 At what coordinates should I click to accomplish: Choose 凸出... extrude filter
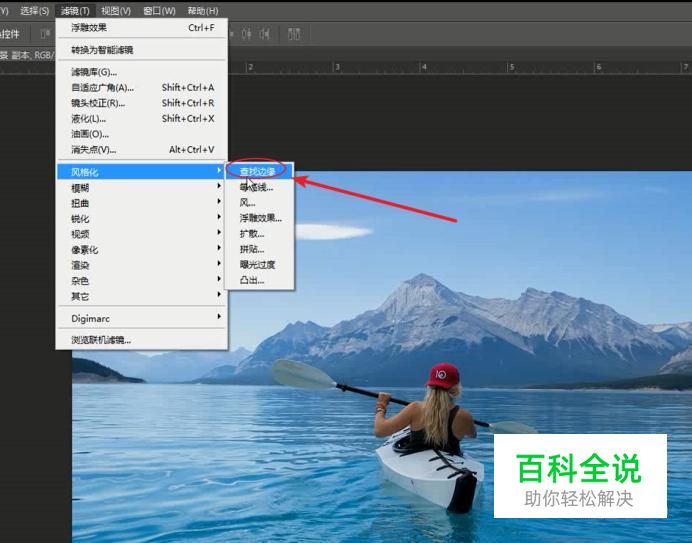[x=260, y=280]
